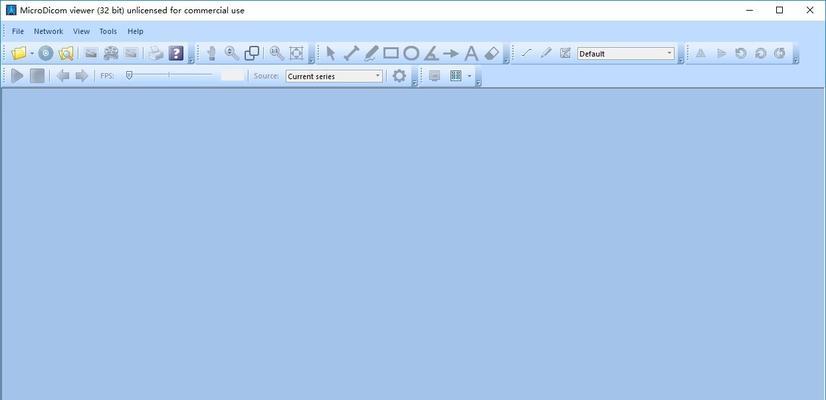The height and width of the screenshot is (400, 826).
Task: Open the Help menu
Action: coord(135,31)
